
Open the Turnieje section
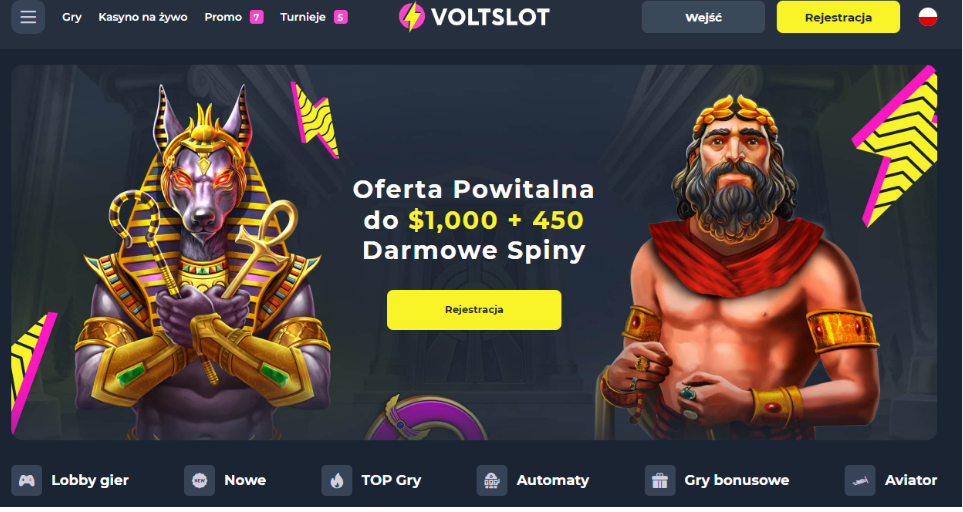point(303,17)
